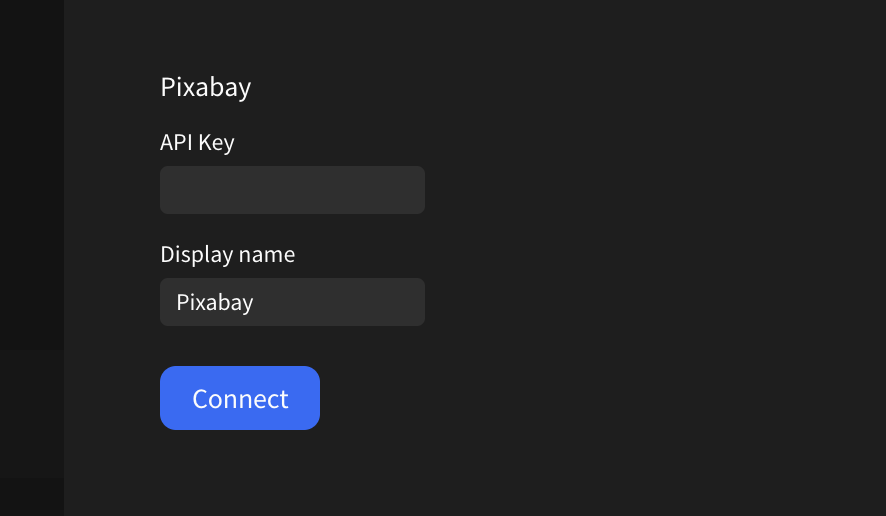Place cursor in the empty API Key box
886x516 pixels.
point(292,190)
